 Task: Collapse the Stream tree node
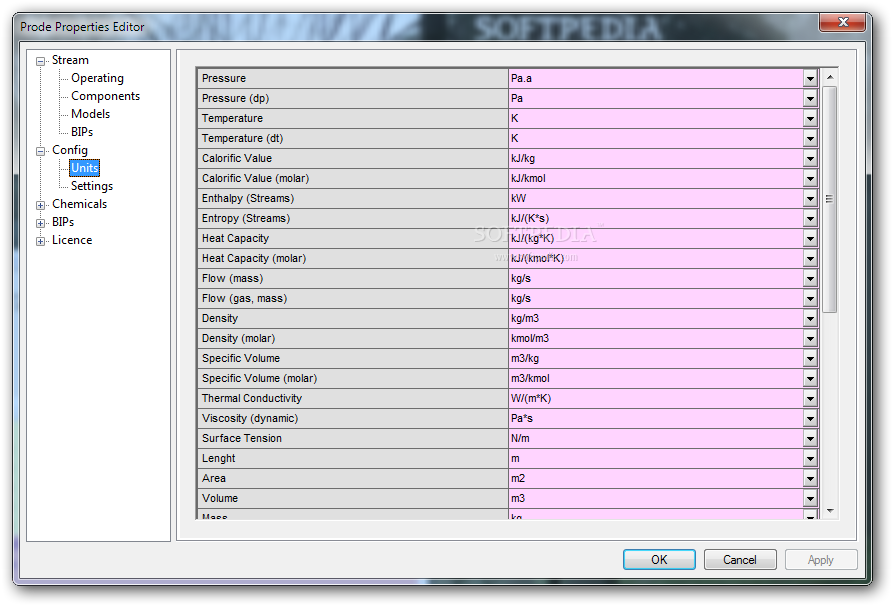tap(40, 62)
